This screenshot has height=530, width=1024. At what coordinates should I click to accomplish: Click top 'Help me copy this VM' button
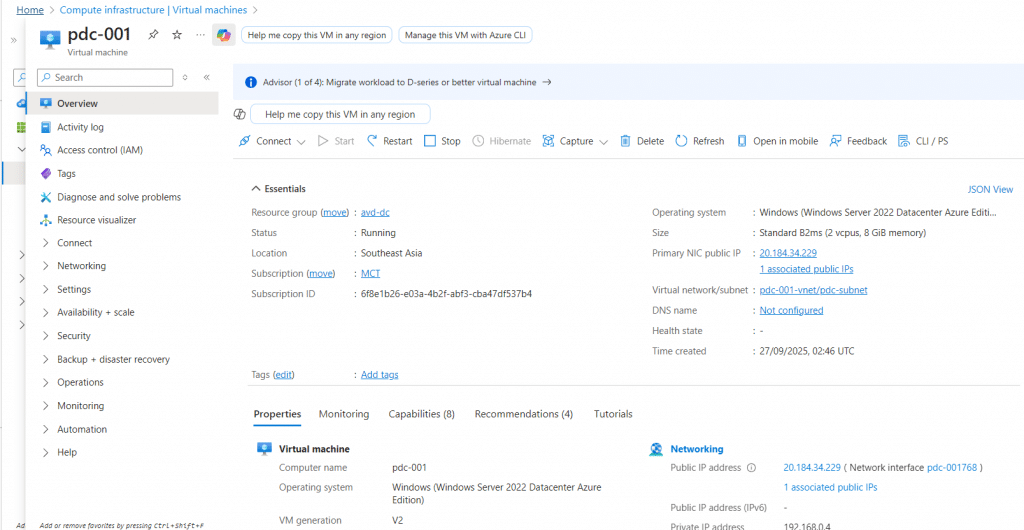click(317, 35)
